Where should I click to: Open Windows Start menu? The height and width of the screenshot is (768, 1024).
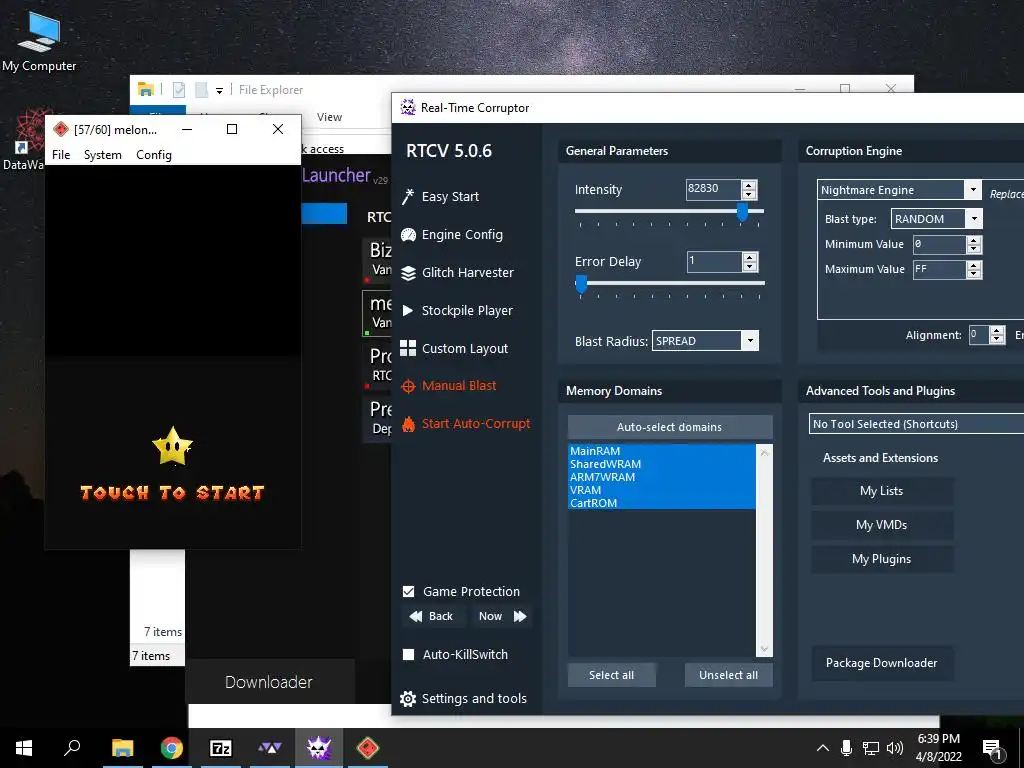pyautogui.click(x=24, y=748)
